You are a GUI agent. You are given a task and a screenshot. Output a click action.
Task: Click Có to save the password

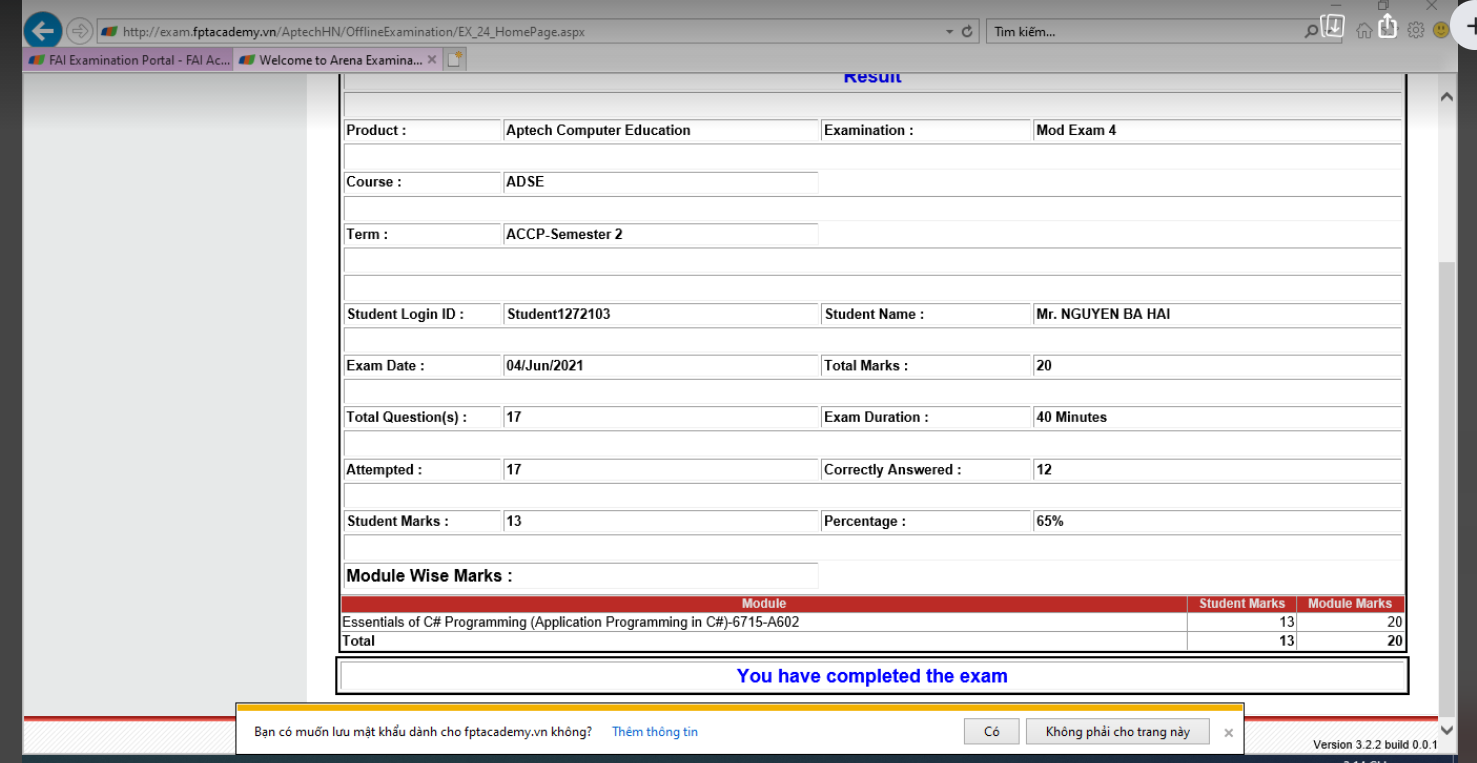click(x=992, y=732)
